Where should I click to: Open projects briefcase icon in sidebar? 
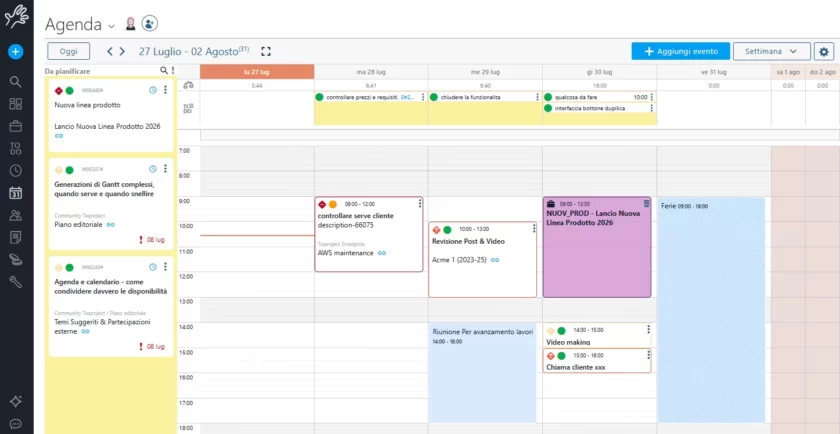point(16,126)
